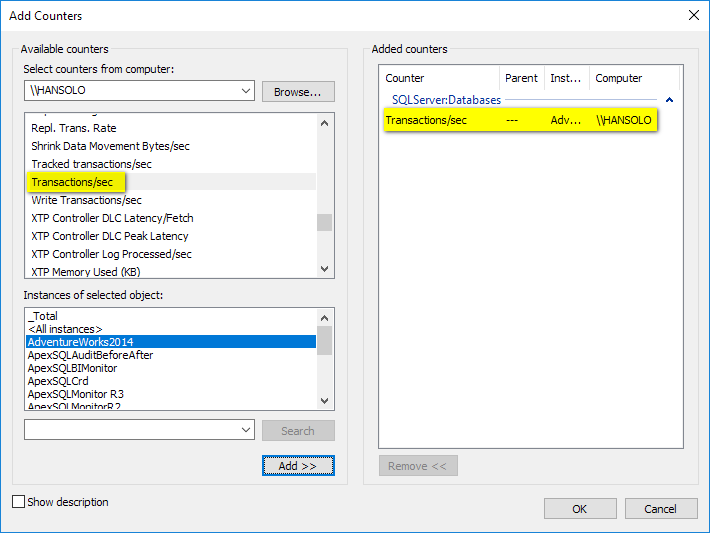Confirm with the OK button
Viewport: 710px width, 533px height.
(580, 508)
